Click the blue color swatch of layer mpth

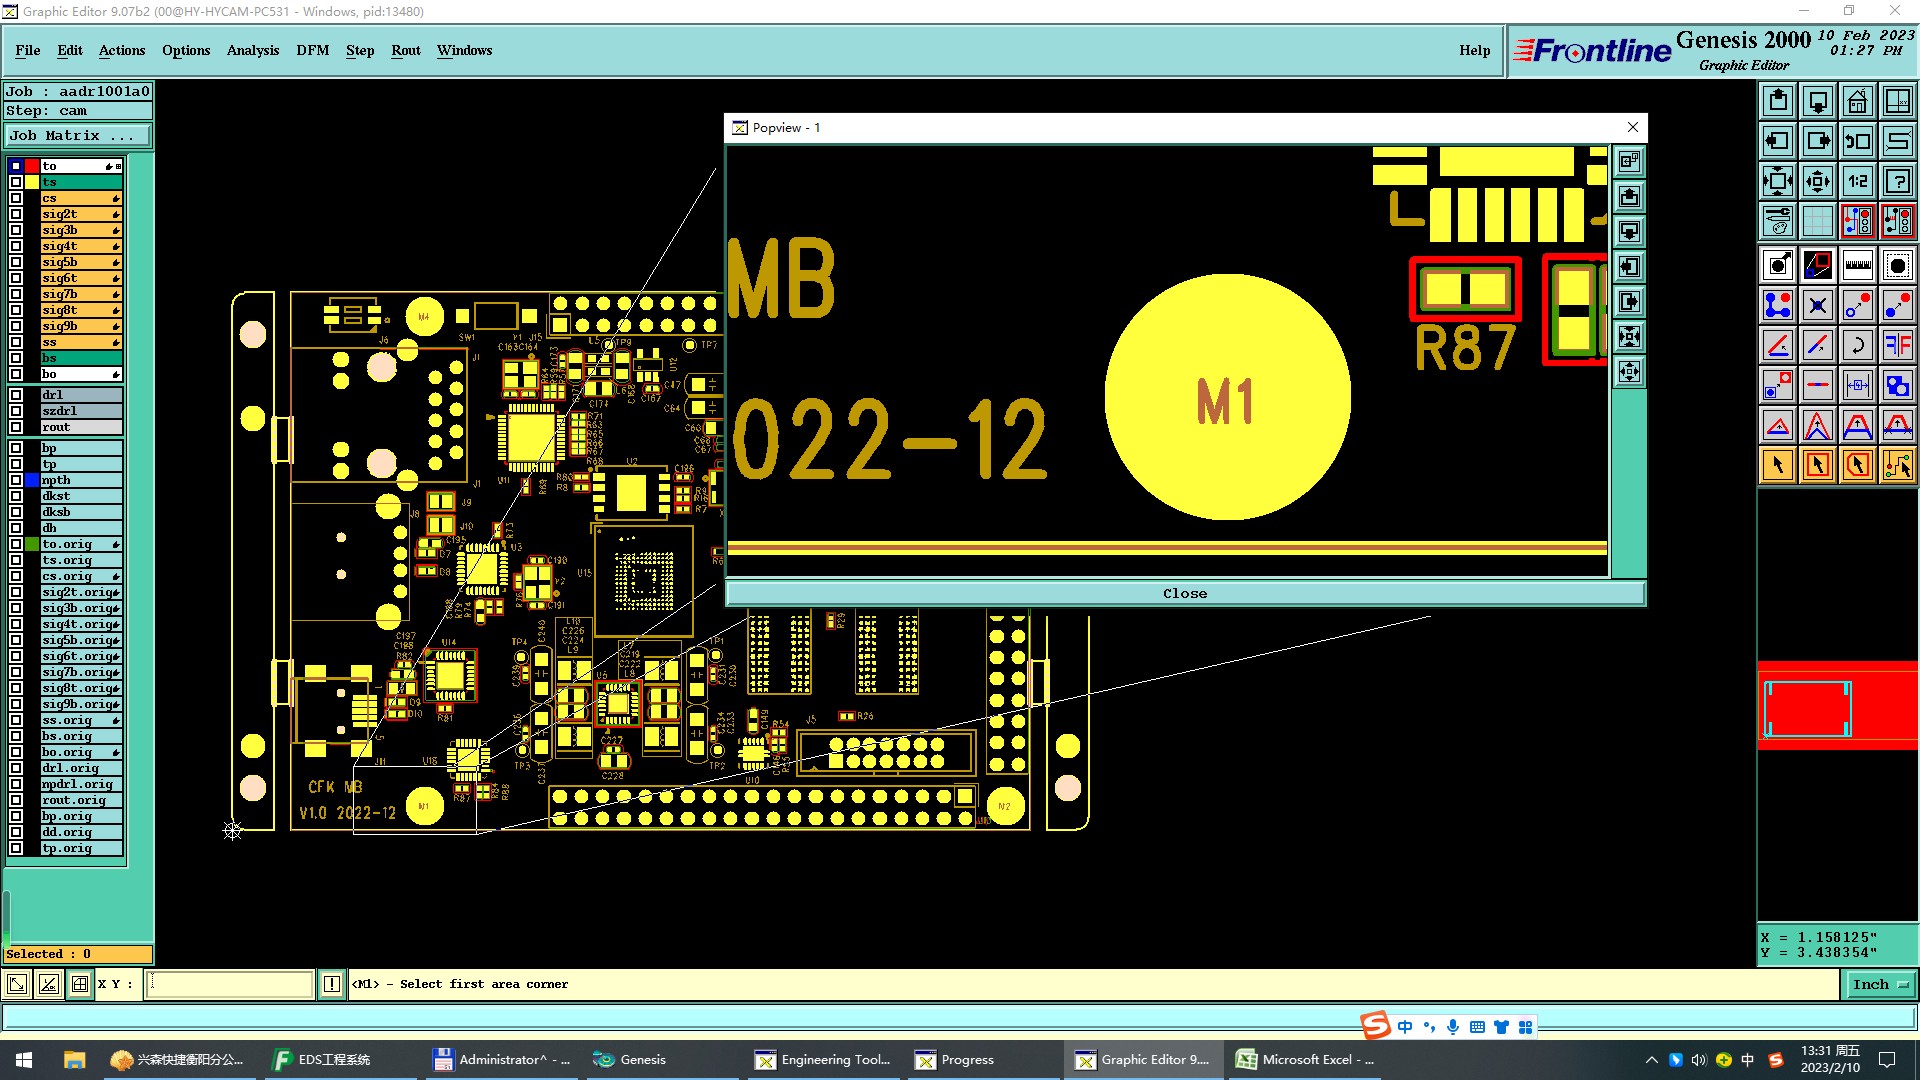[x=32, y=480]
